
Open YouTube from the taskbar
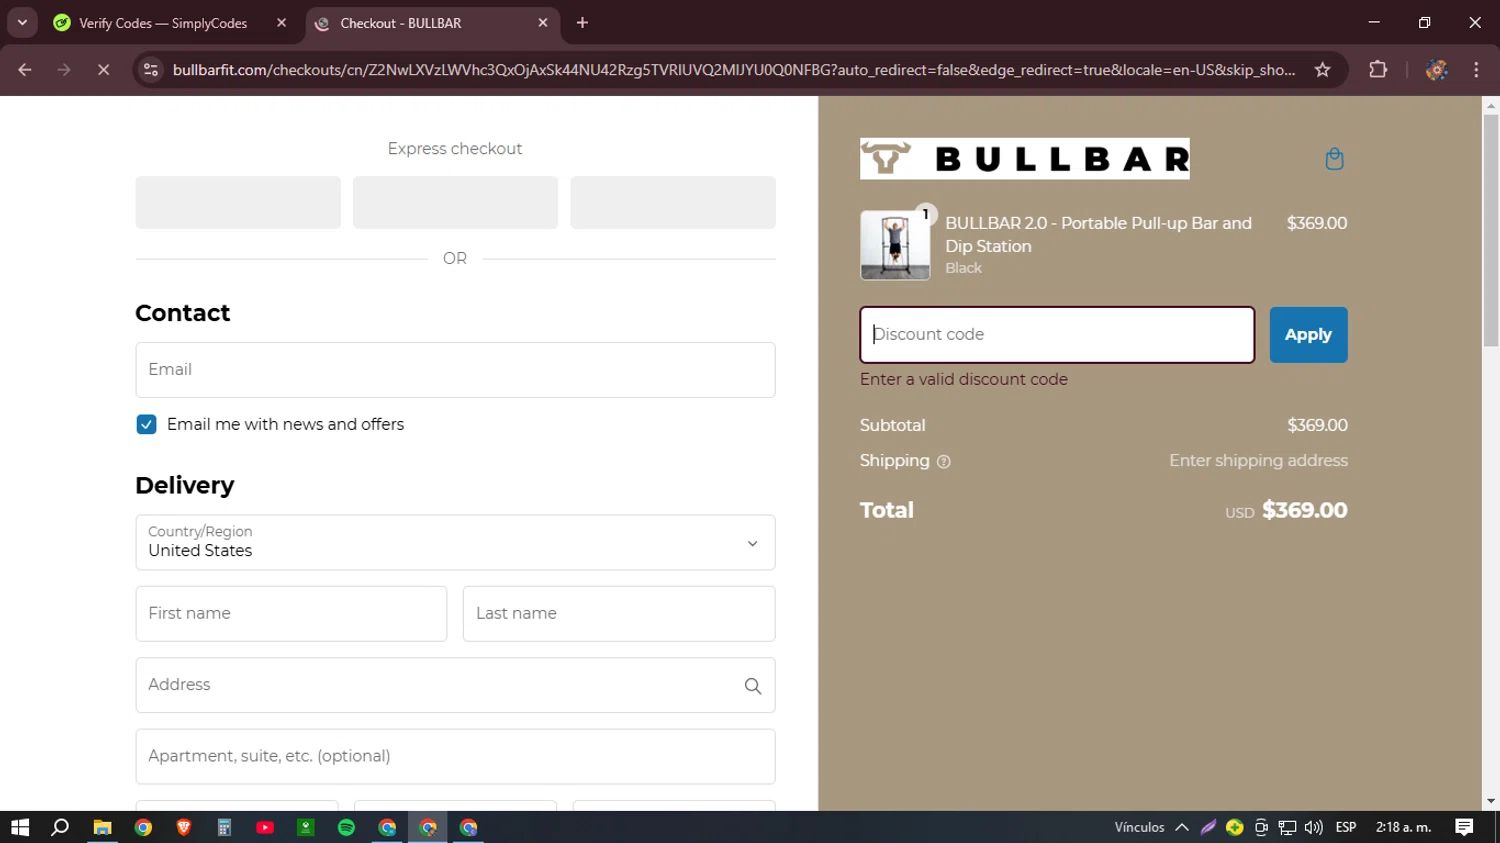265,827
